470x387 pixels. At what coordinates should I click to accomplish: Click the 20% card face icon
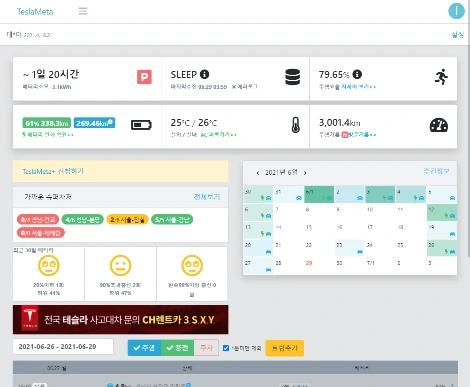pyautogui.click(x=49, y=265)
